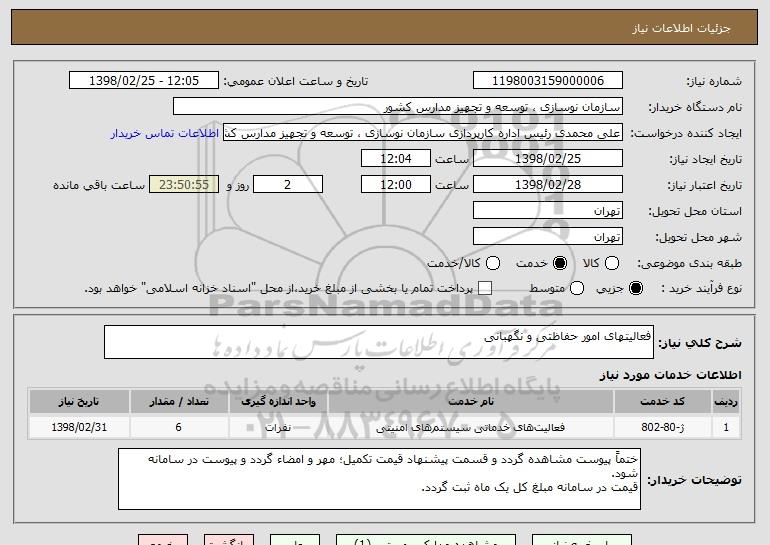Click the کد خدمت column header
This screenshot has height=545, width=770.
tap(662, 402)
